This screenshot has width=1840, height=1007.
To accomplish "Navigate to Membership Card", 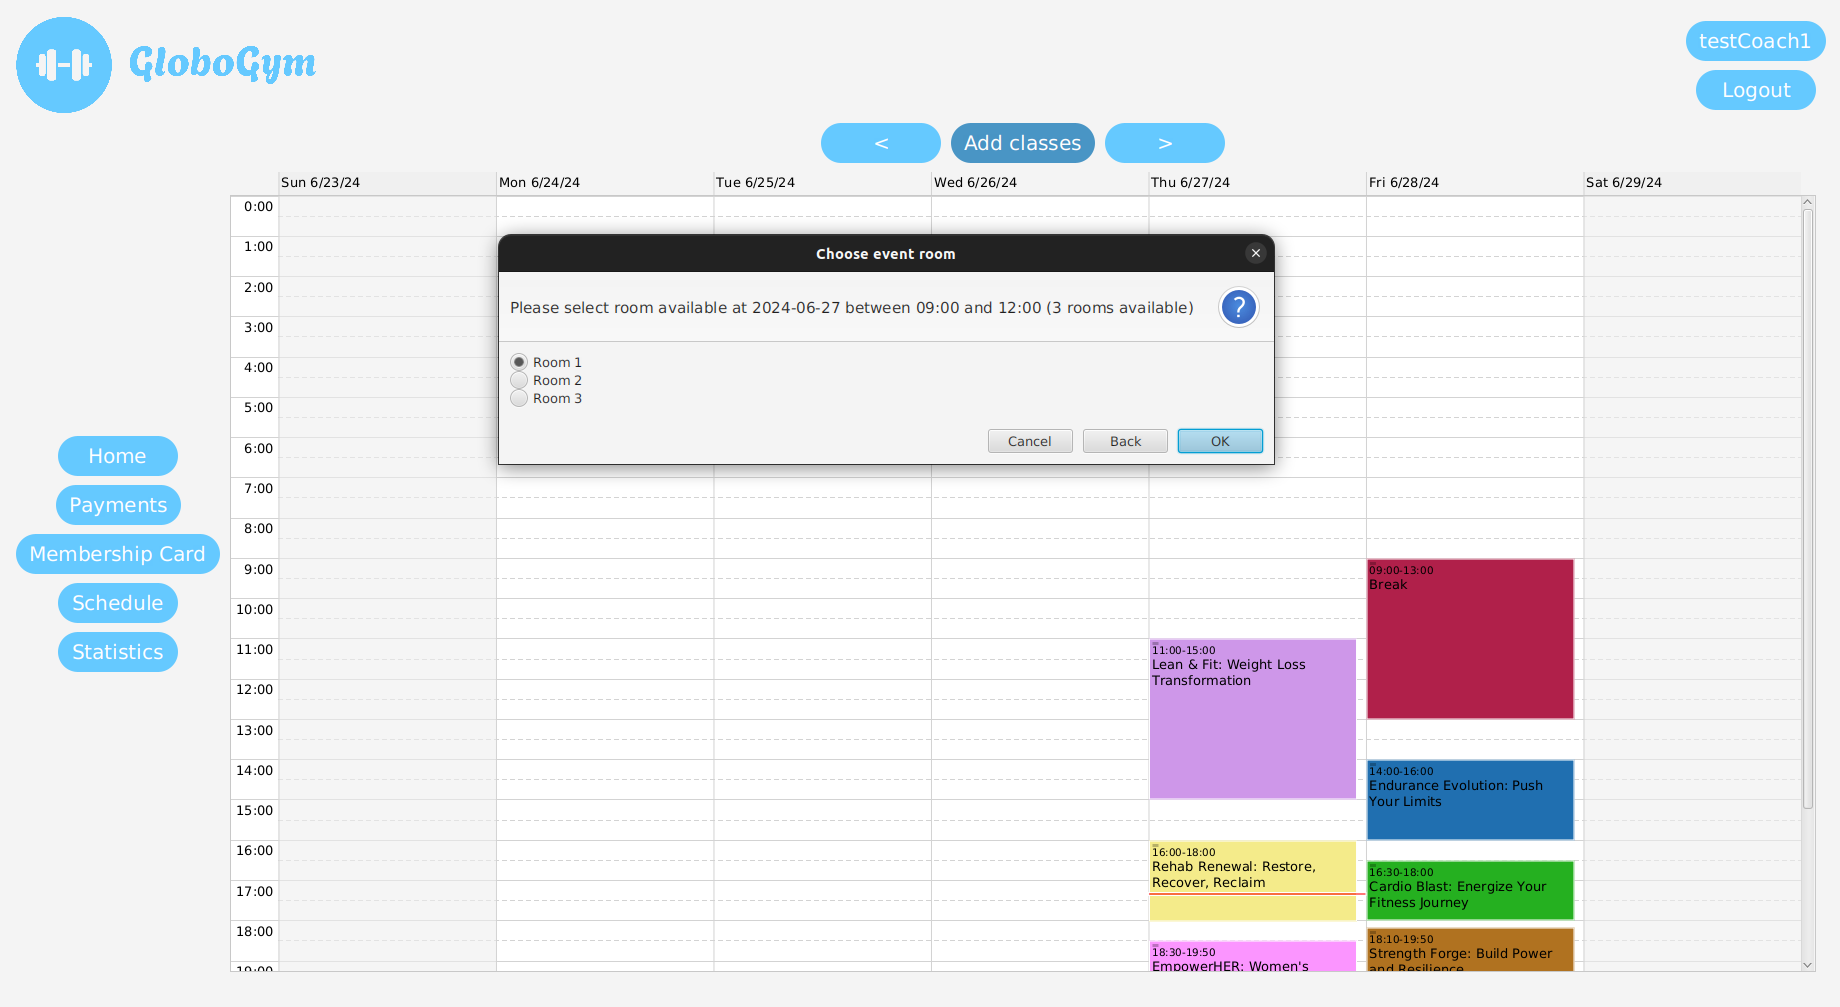I will (117, 554).
